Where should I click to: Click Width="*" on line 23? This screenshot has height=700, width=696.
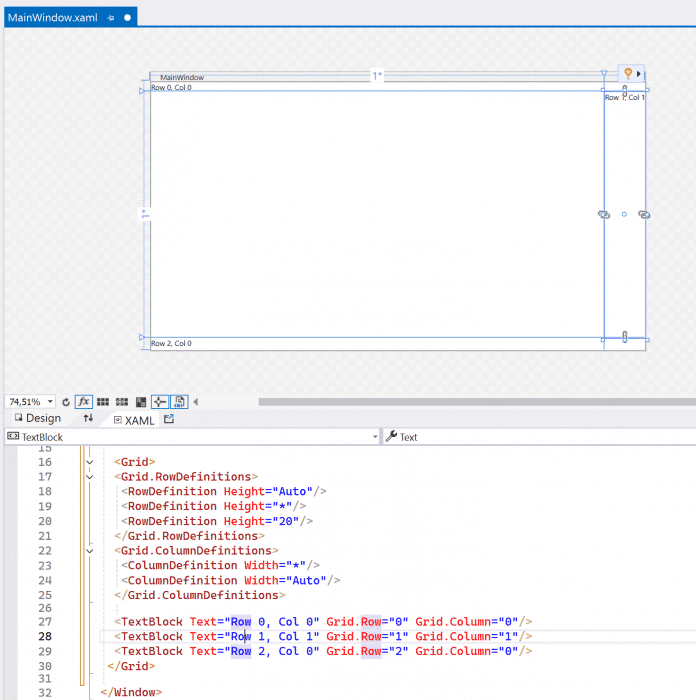pos(275,566)
